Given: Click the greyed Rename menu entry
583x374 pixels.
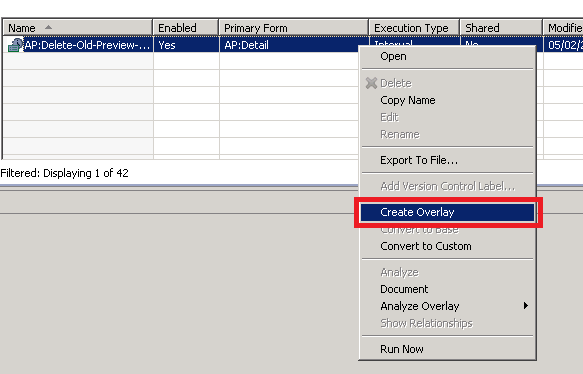Looking at the screenshot, I should 400,134.
